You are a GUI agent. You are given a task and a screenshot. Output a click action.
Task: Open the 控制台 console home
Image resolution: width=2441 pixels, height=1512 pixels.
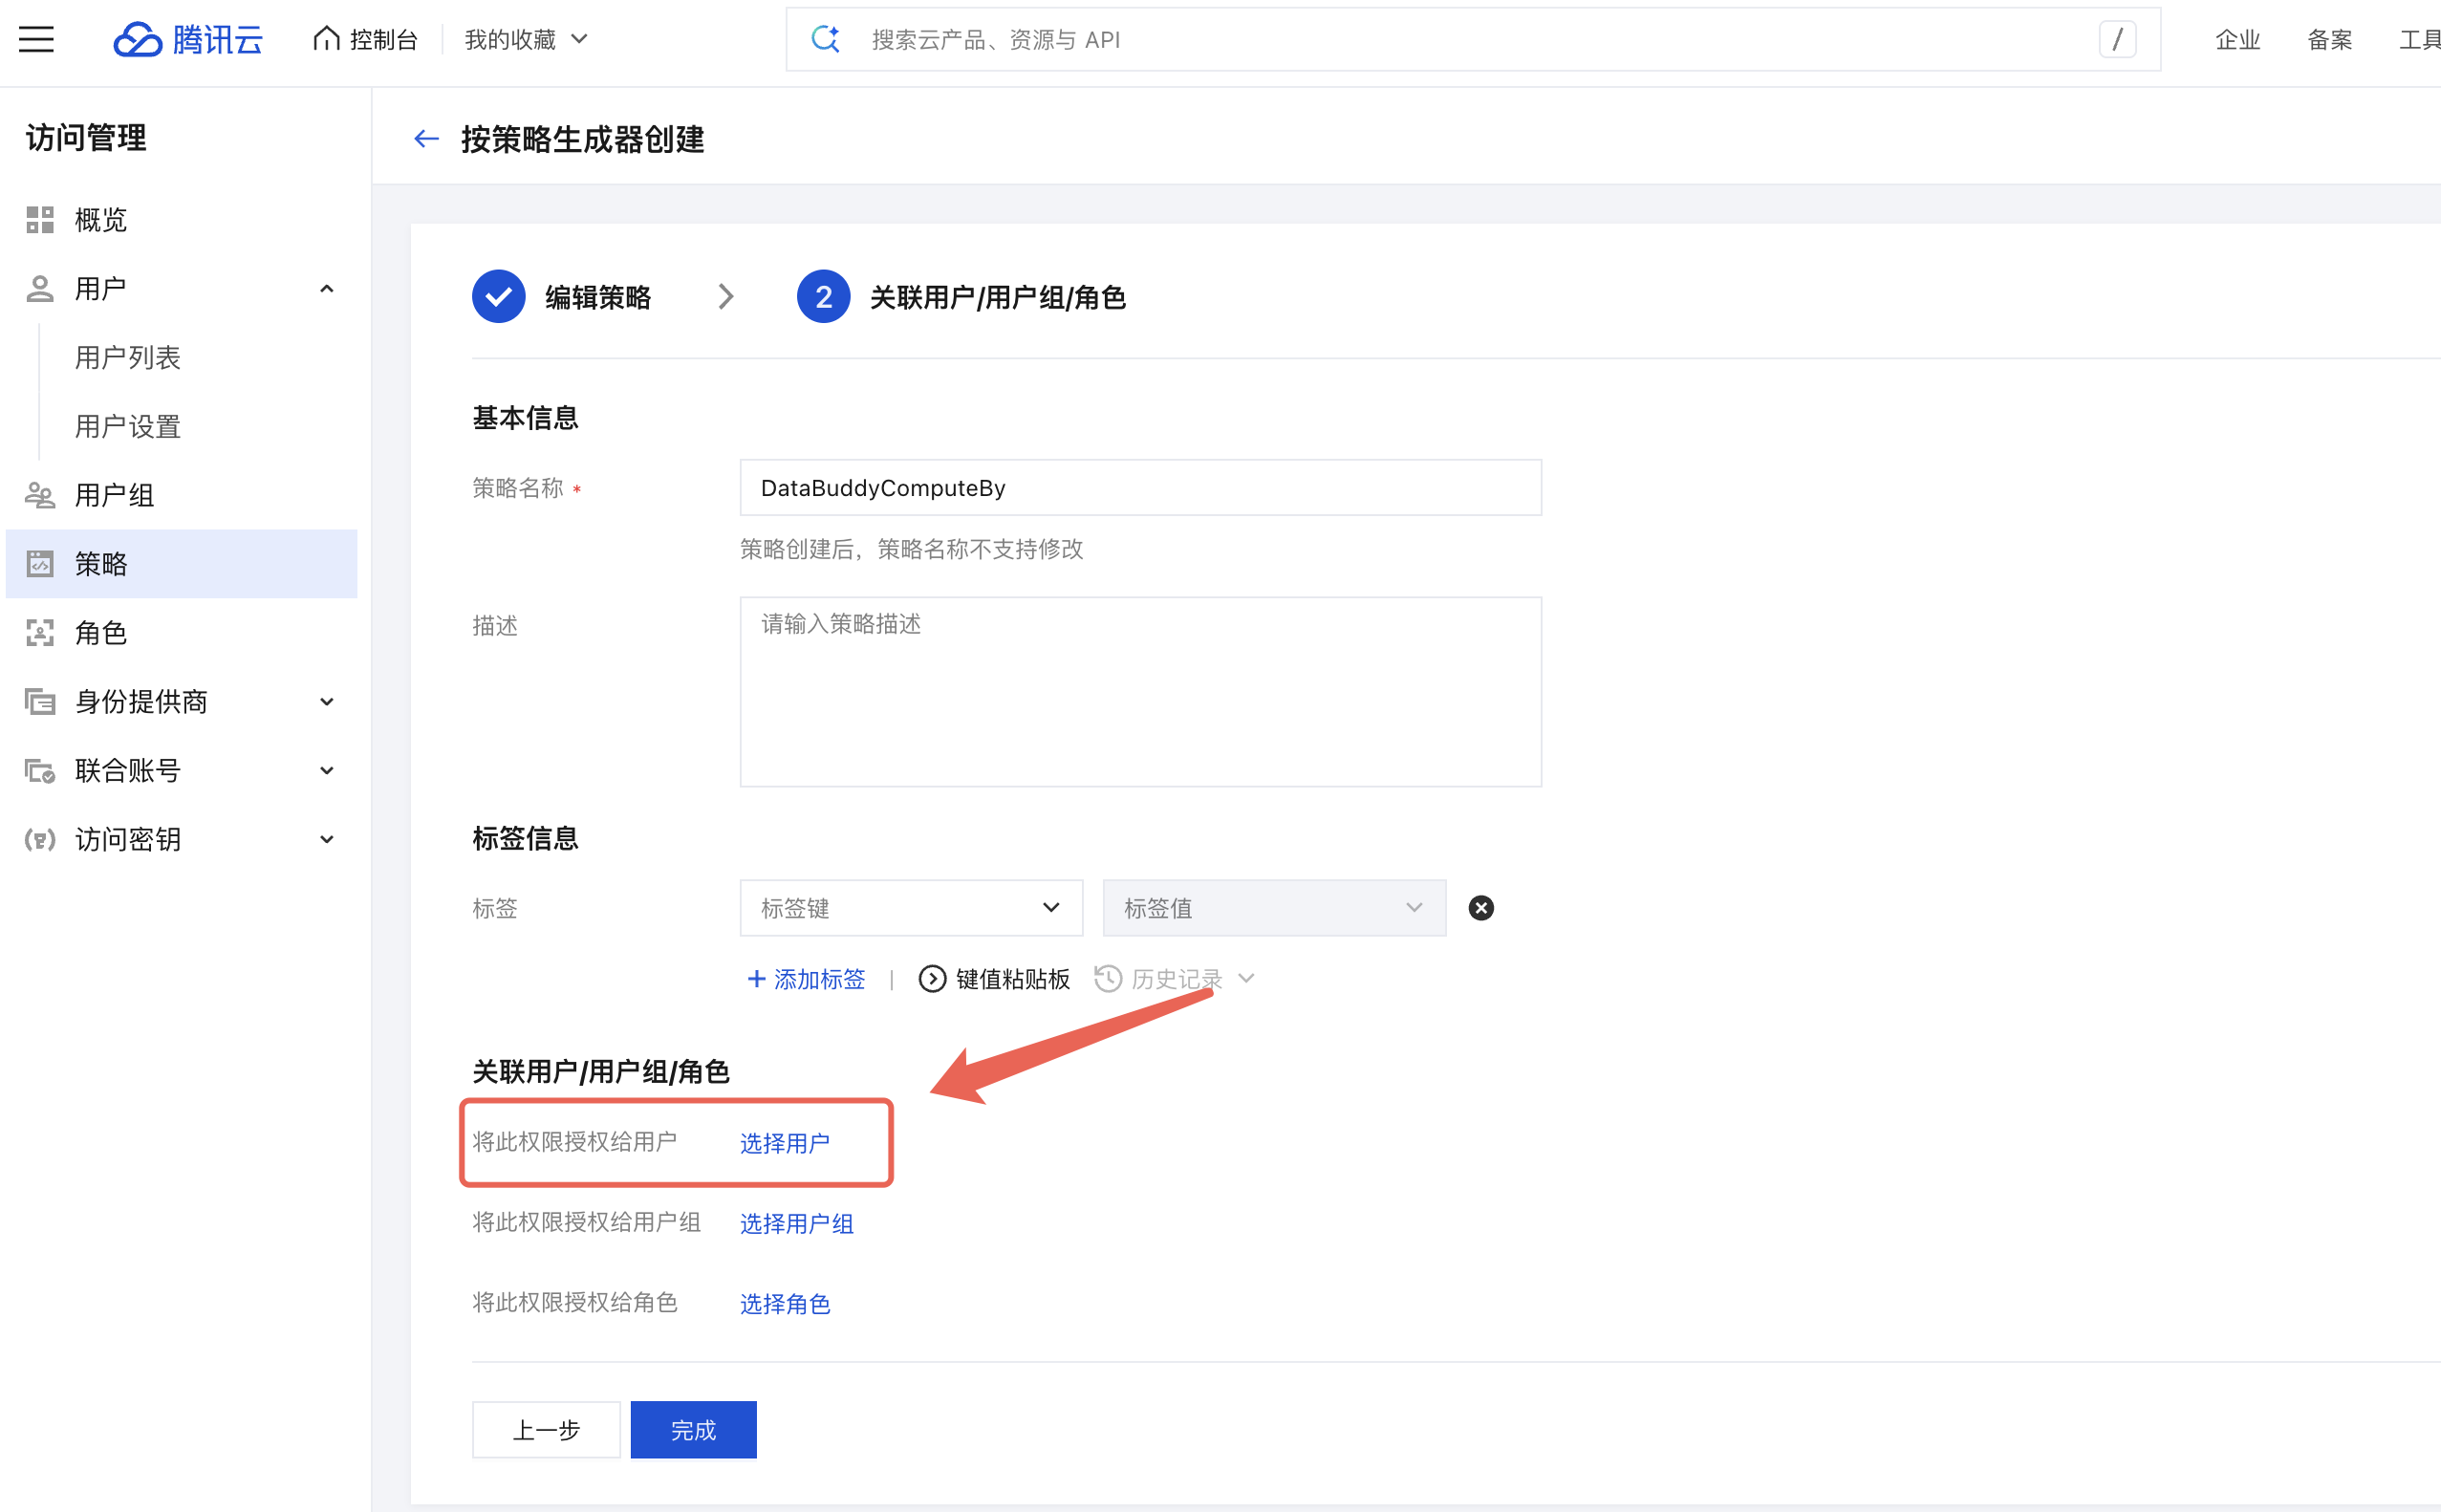coord(365,39)
